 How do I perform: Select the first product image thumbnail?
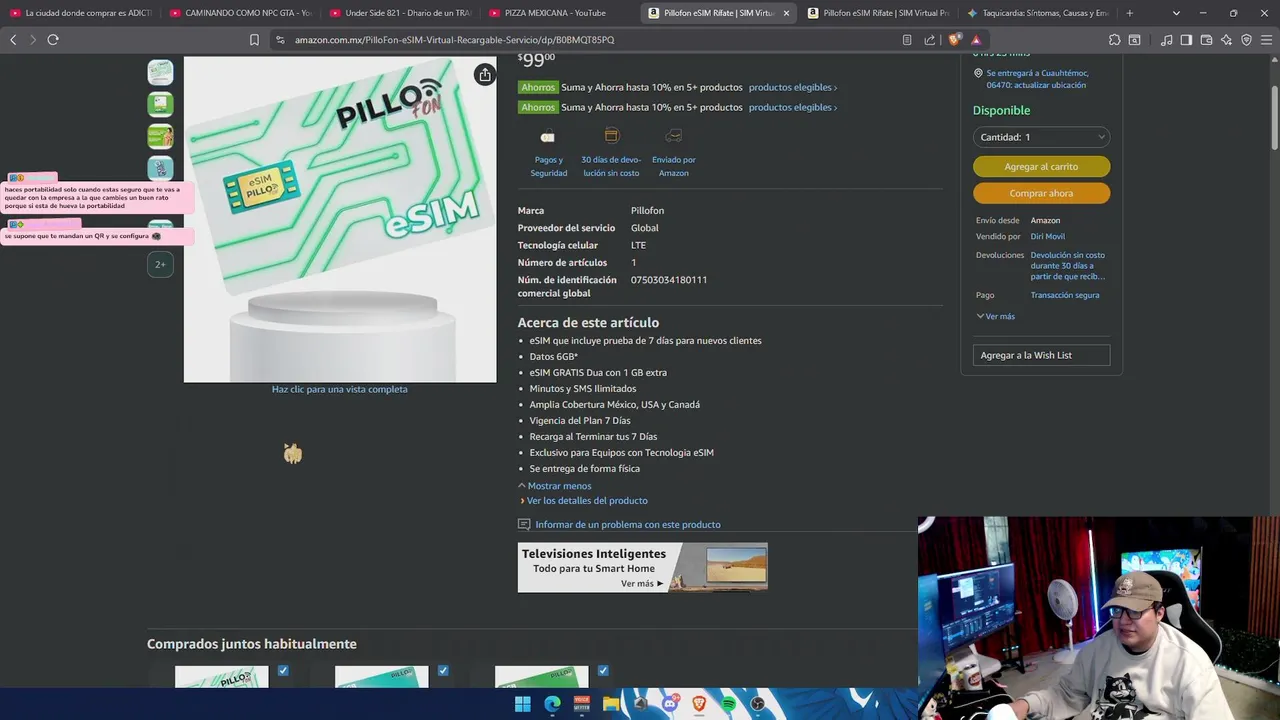pyautogui.click(x=160, y=72)
